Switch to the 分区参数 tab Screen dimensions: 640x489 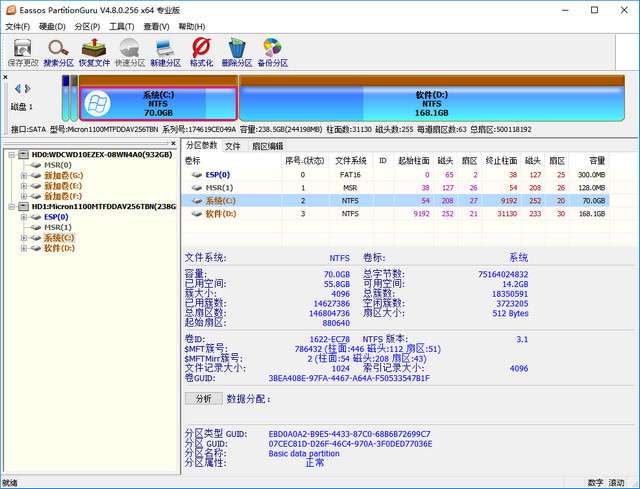pos(201,145)
